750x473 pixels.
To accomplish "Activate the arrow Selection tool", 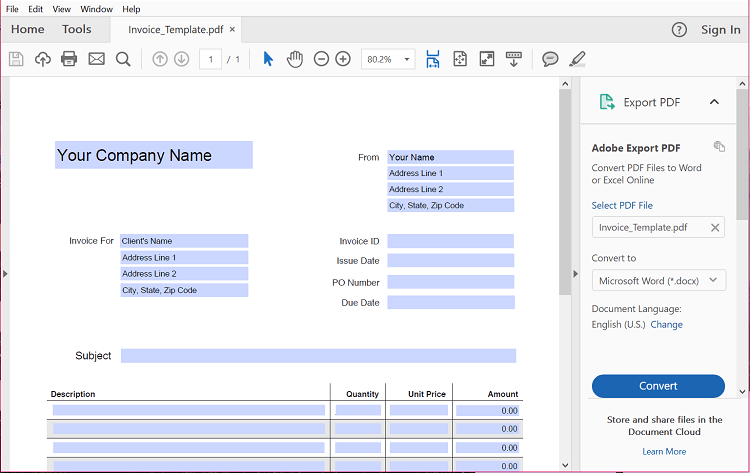I will [x=267, y=59].
